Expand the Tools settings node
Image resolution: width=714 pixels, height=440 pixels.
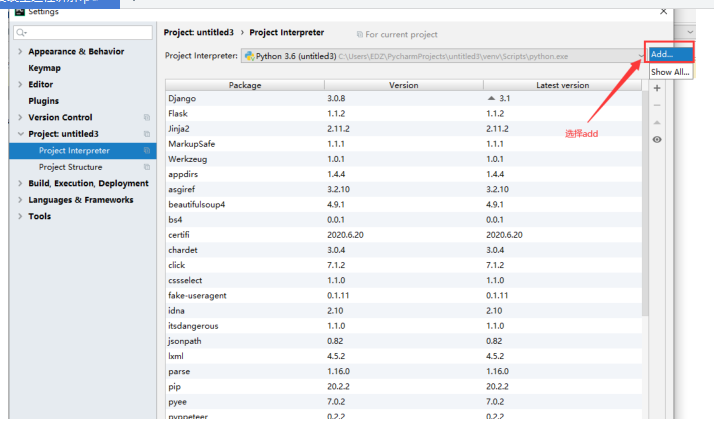tap(20, 216)
